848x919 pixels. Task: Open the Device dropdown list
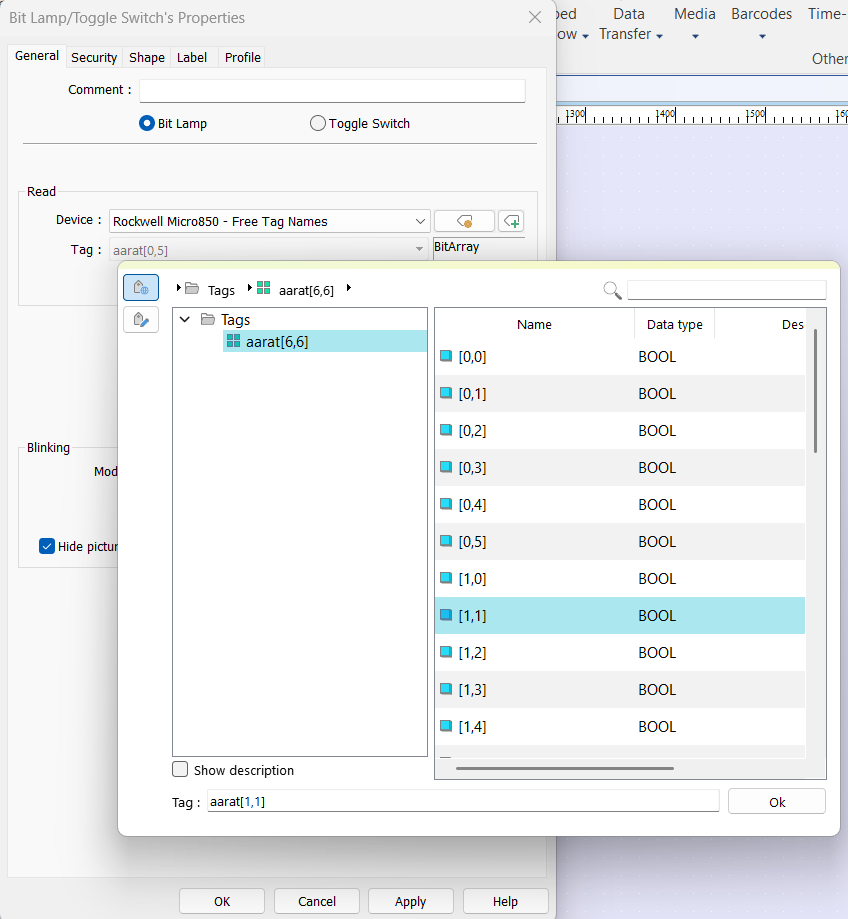tap(420, 221)
